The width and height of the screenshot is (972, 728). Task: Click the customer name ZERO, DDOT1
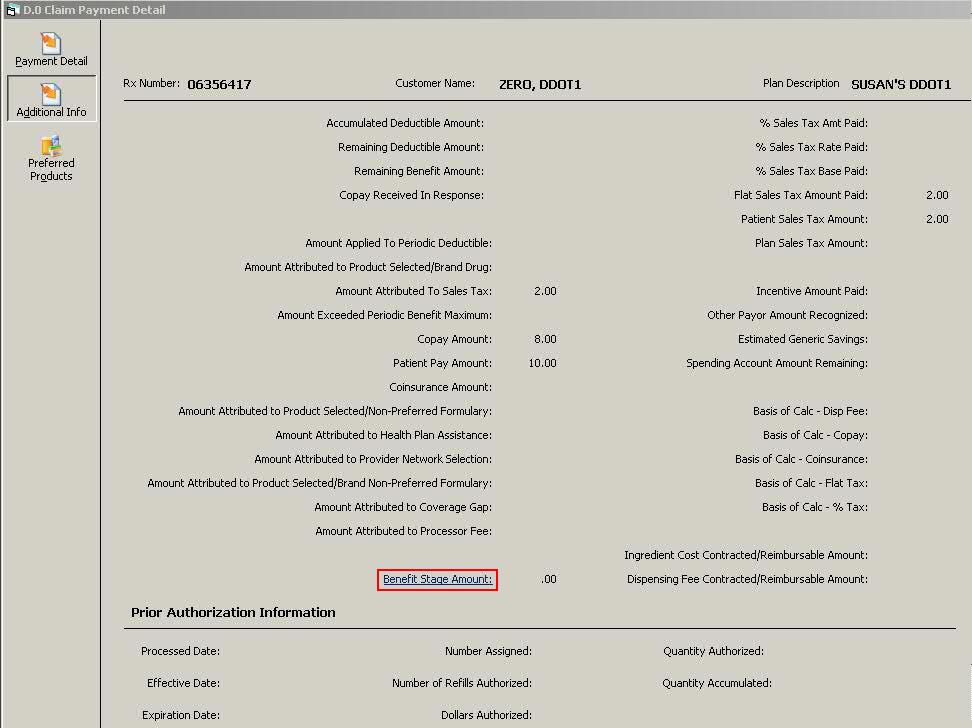(x=540, y=84)
